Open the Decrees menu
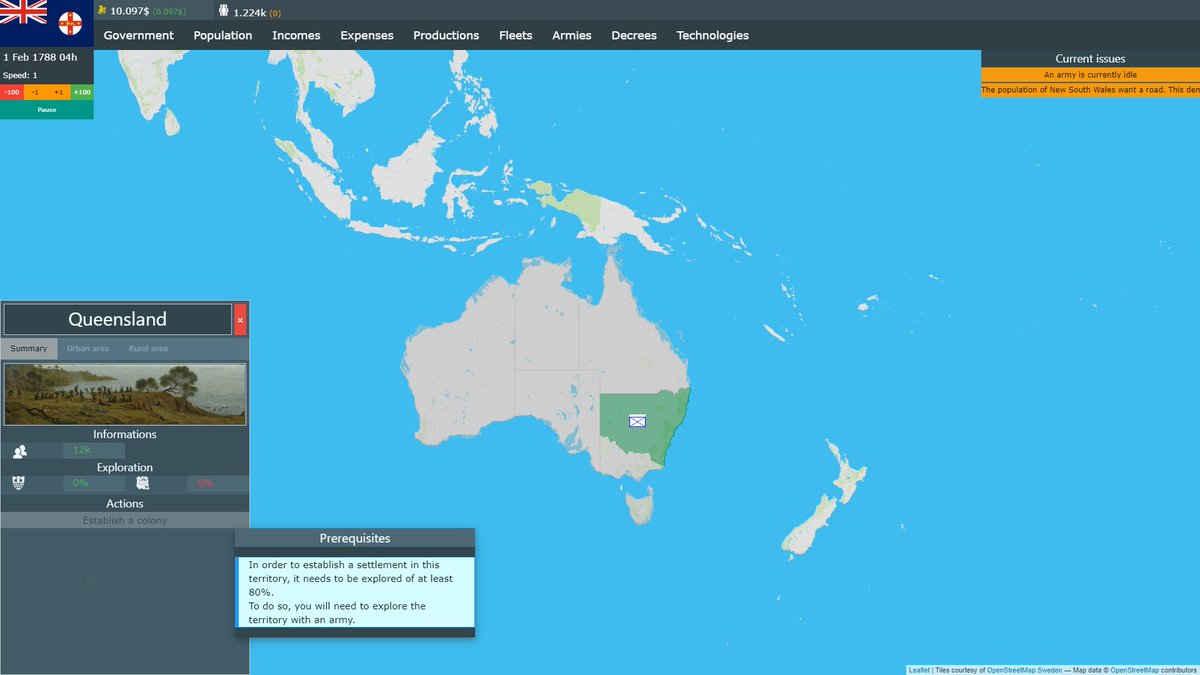Viewport: 1200px width, 675px height. 634,35
